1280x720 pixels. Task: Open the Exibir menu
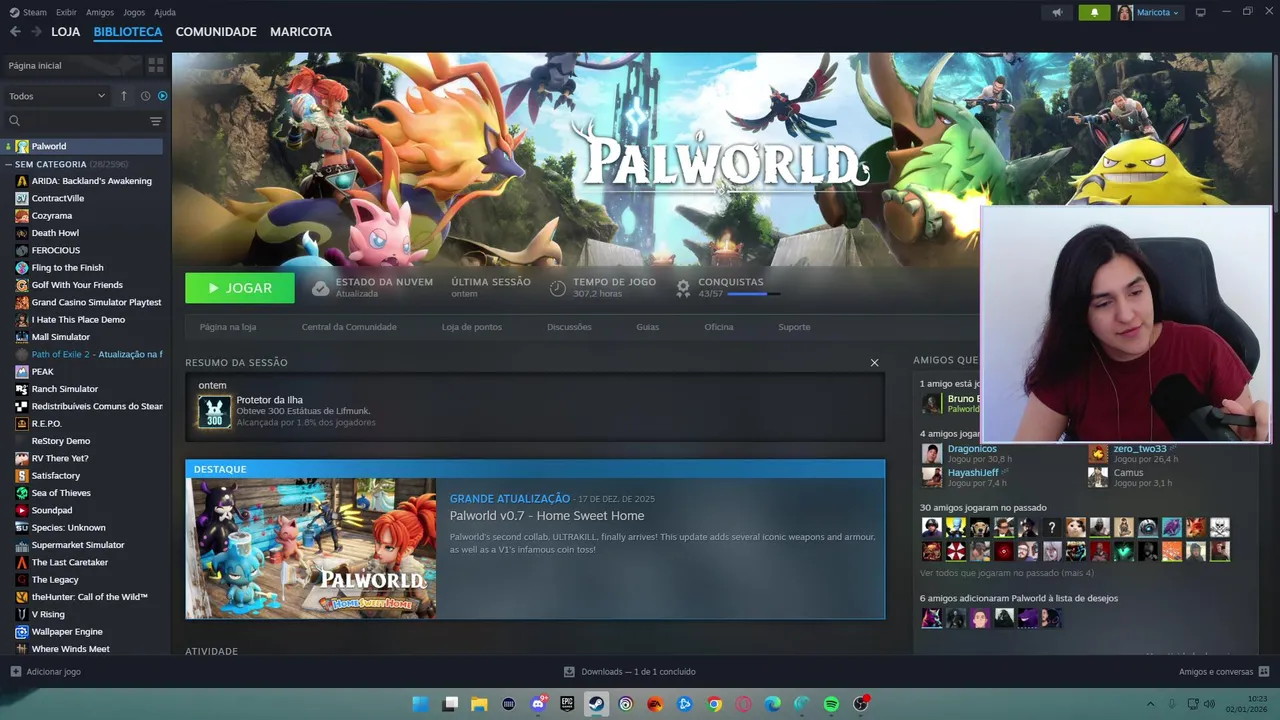point(66,12)
